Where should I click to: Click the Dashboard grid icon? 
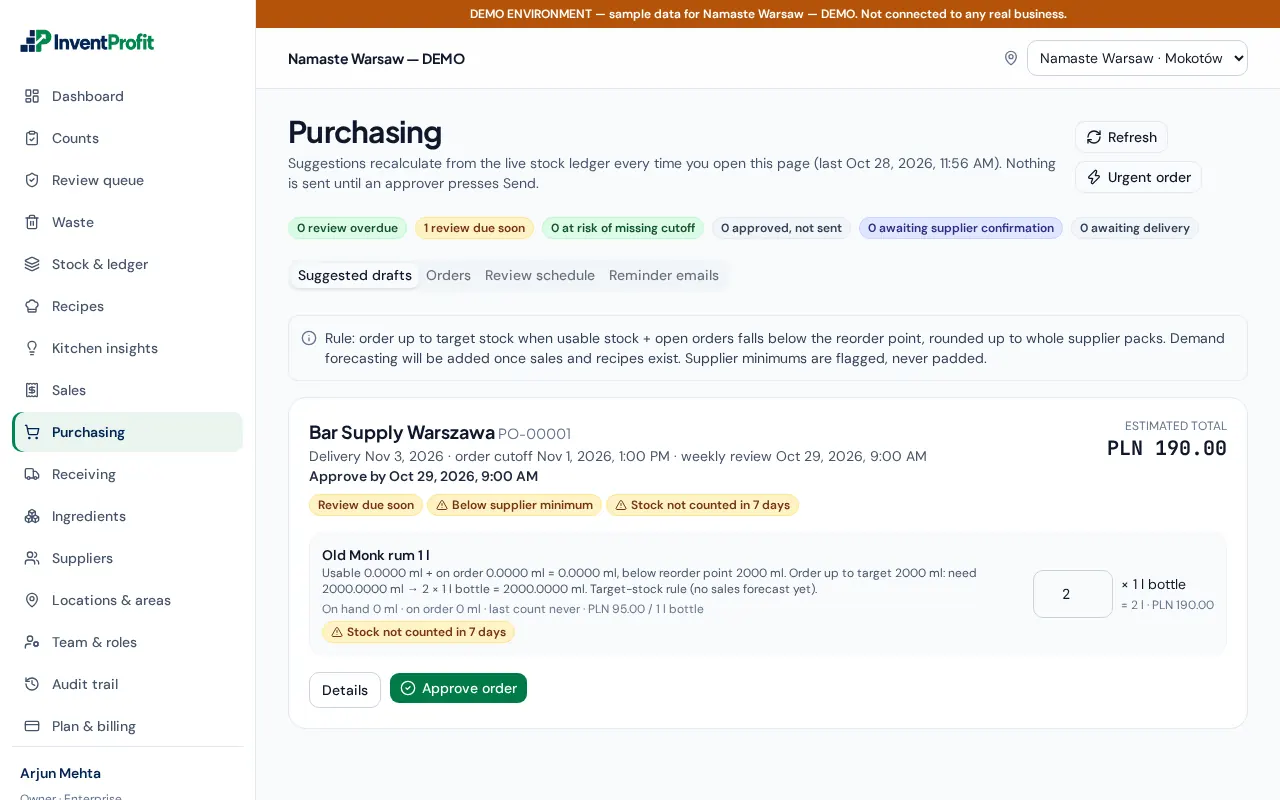pyautogui.click(x=32, y=96)
